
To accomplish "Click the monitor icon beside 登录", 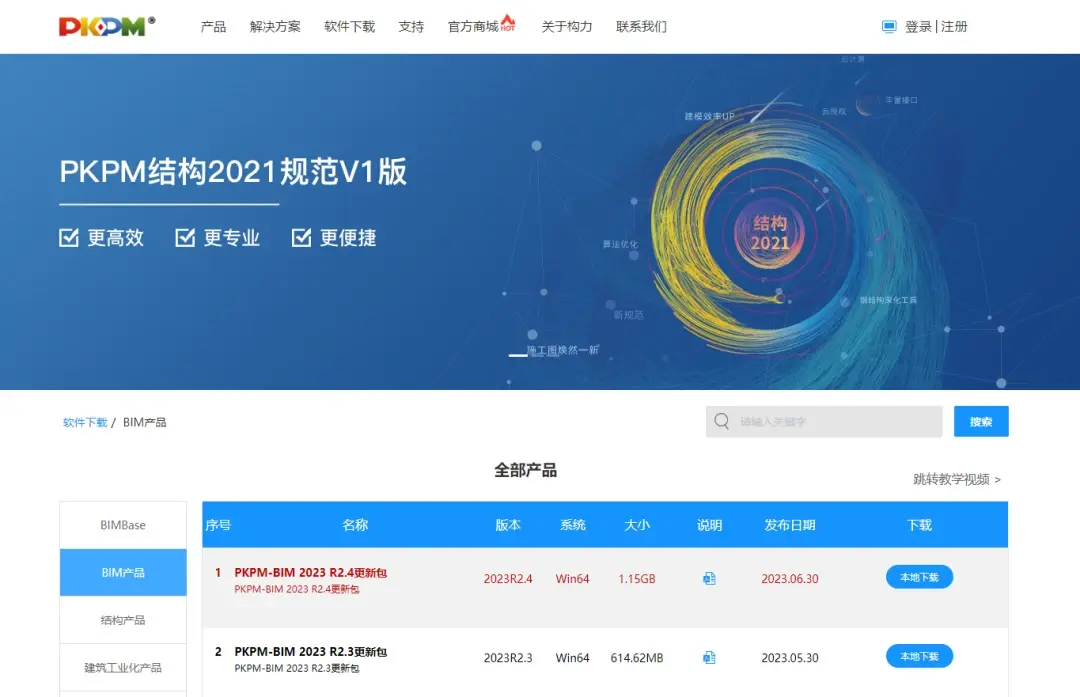I will coord(889,27).
